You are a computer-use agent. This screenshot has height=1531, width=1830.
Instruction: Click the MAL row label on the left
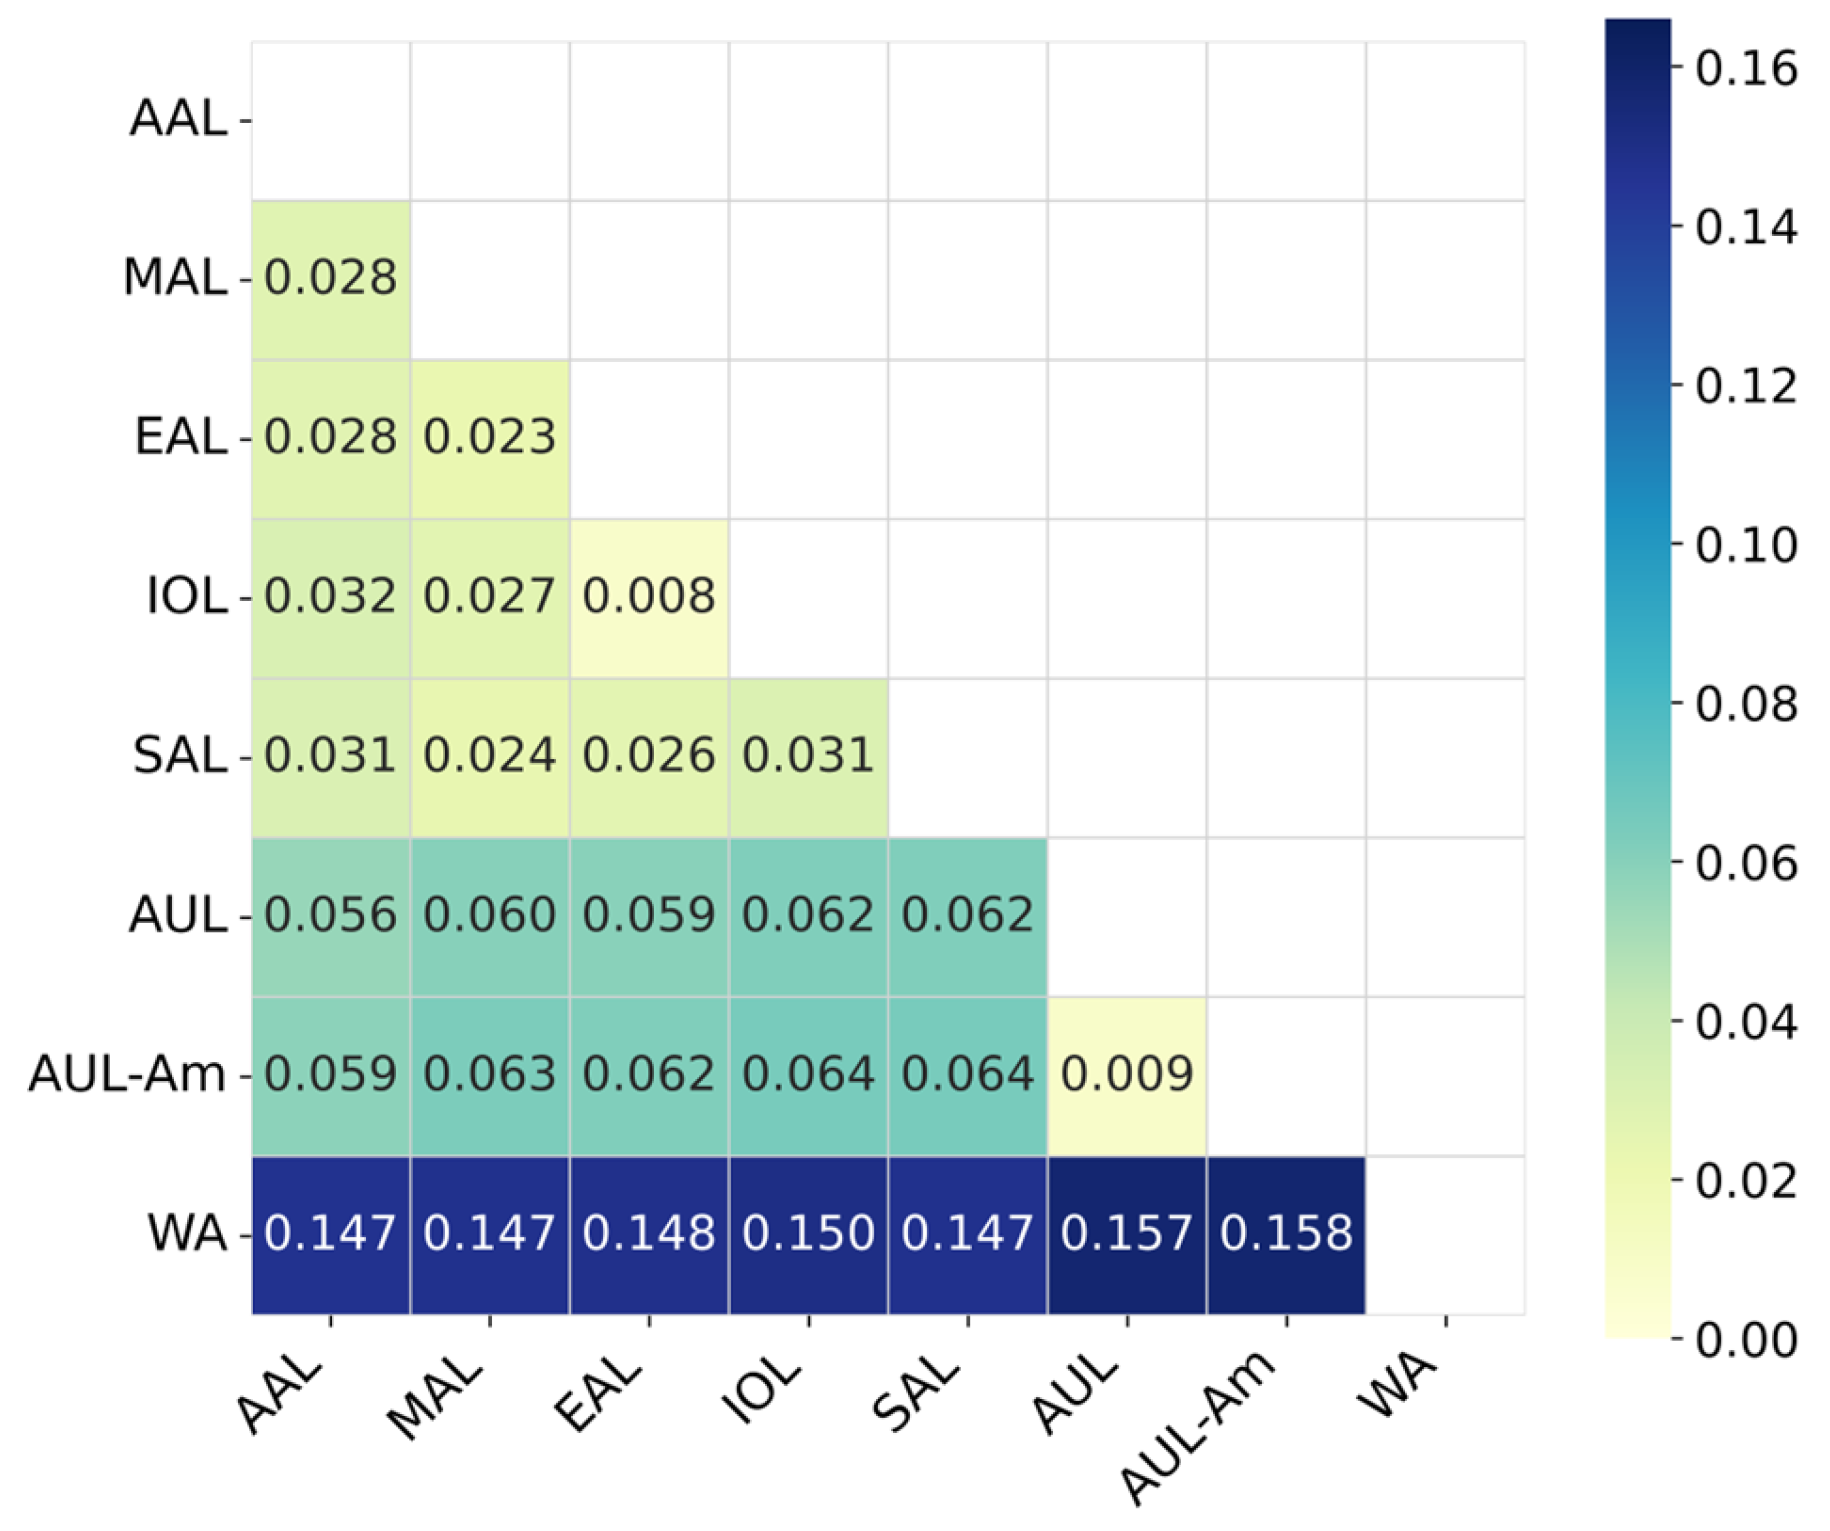point(175,278)
